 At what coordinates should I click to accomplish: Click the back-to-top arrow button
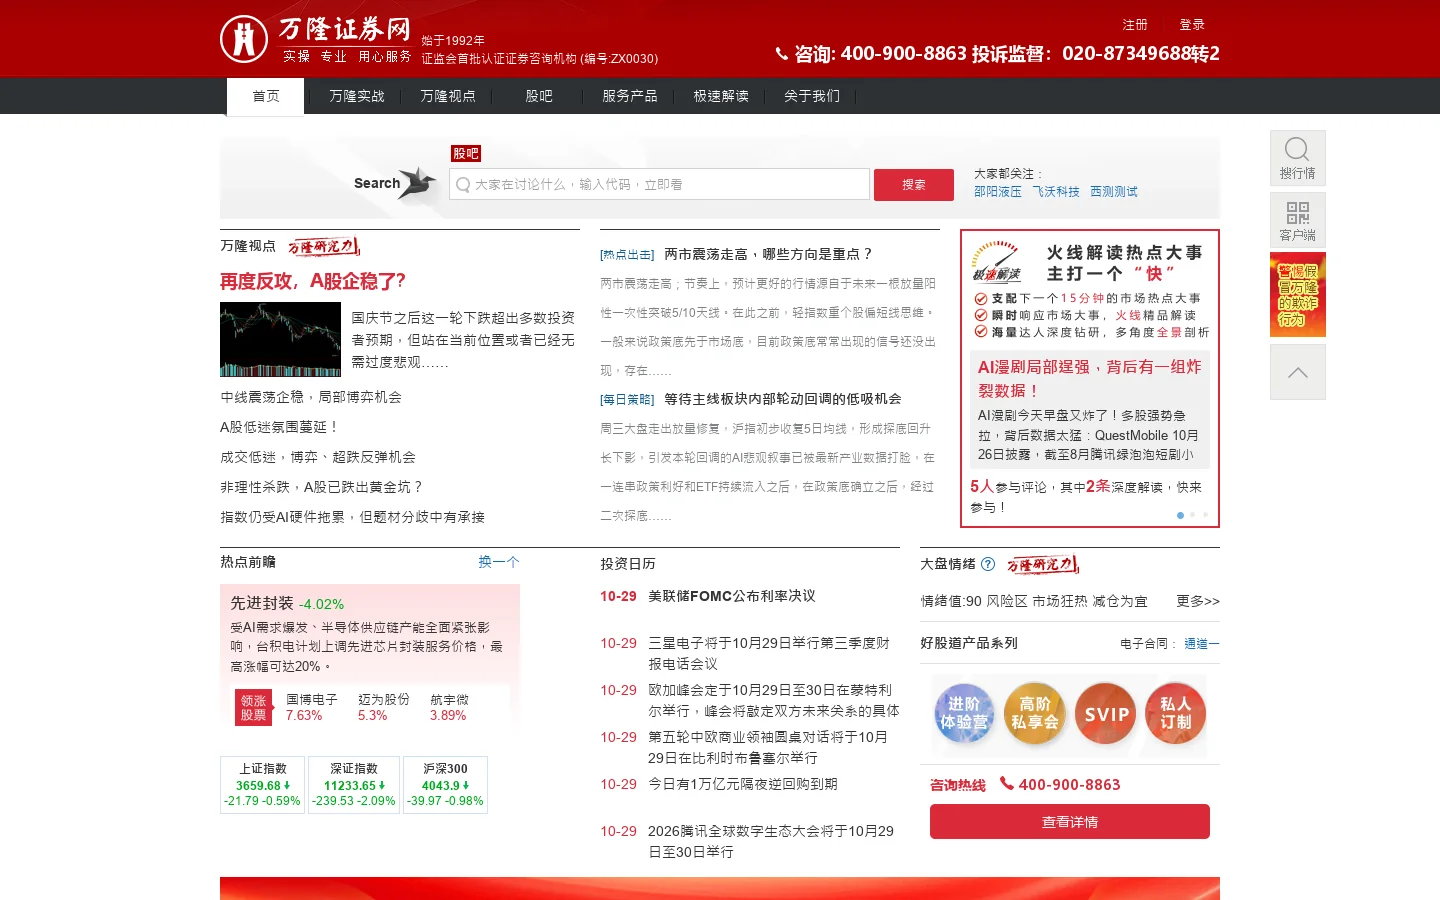click(x=1298, y=372)
